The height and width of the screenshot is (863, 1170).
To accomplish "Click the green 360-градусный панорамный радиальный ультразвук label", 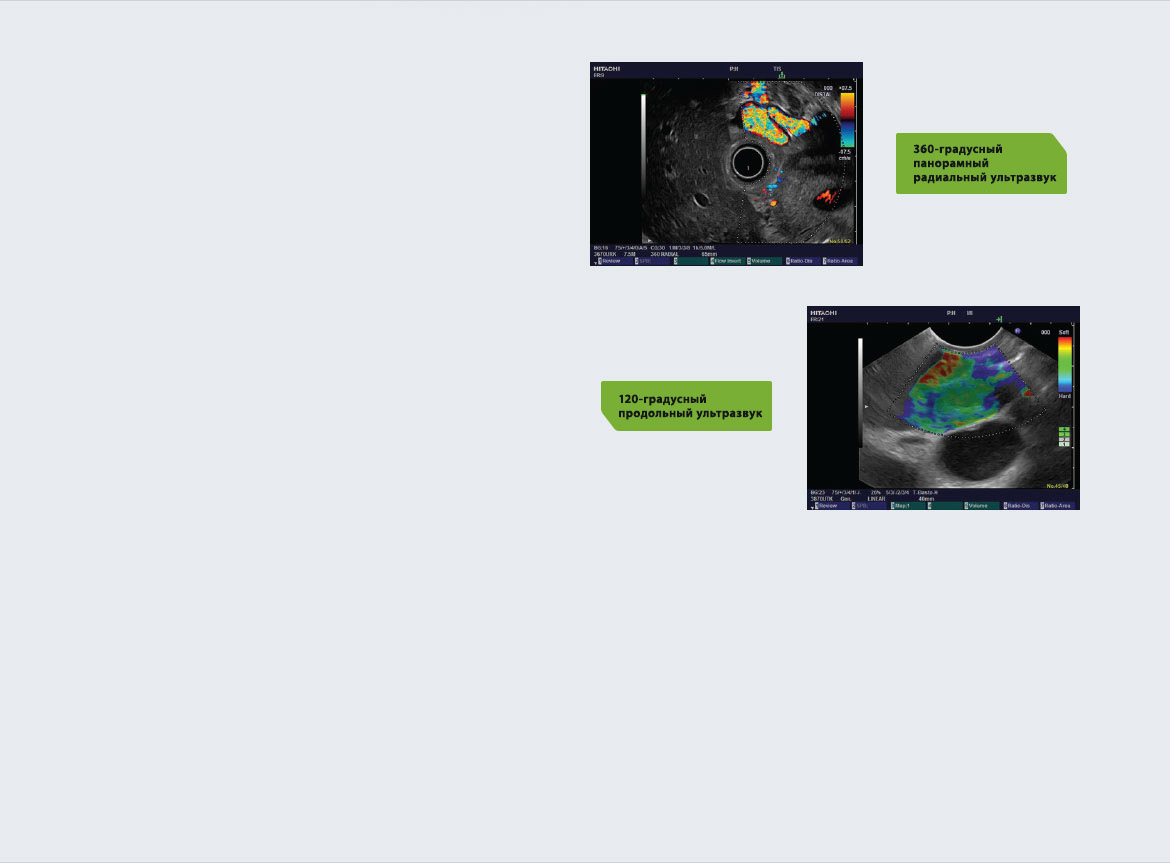I will (980, 164).
